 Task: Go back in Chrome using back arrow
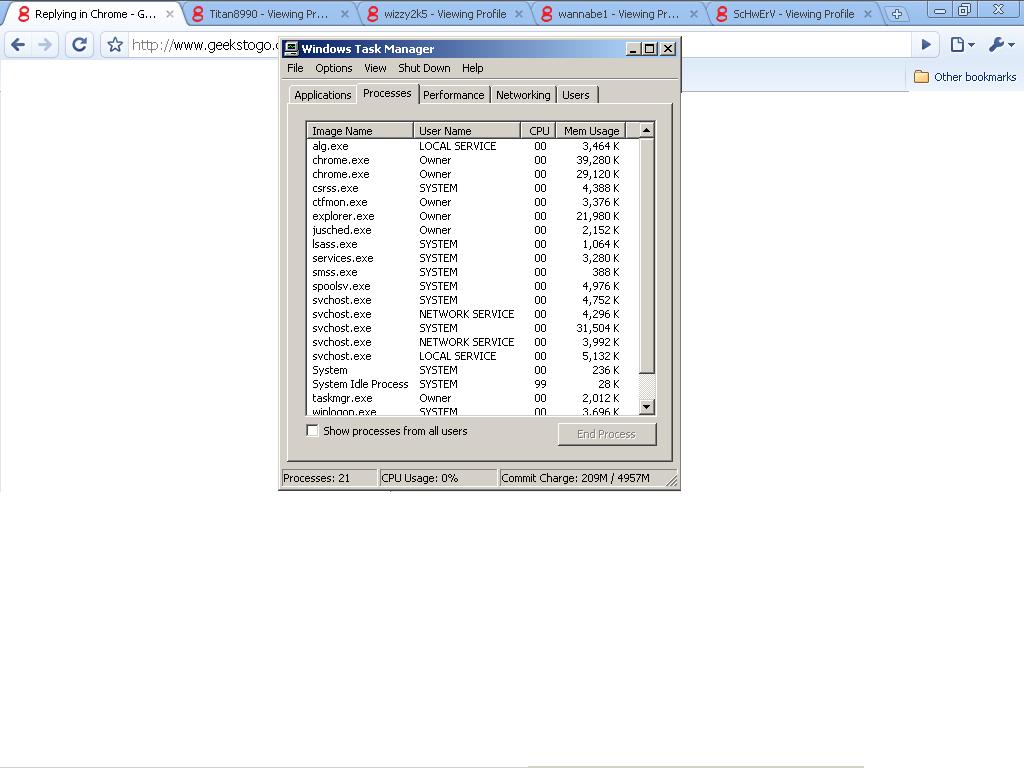click(x=18, y=44)
